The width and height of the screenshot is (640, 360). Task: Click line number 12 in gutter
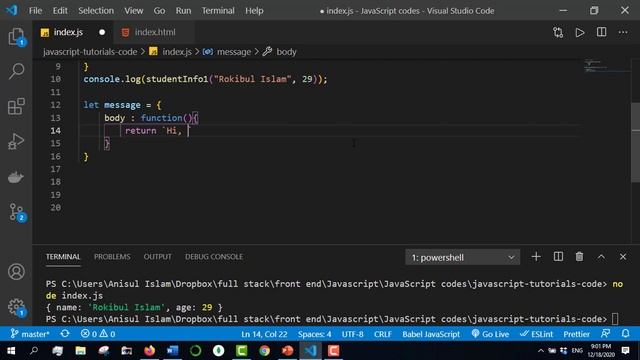pyautogui.click(x=56, y=105)
